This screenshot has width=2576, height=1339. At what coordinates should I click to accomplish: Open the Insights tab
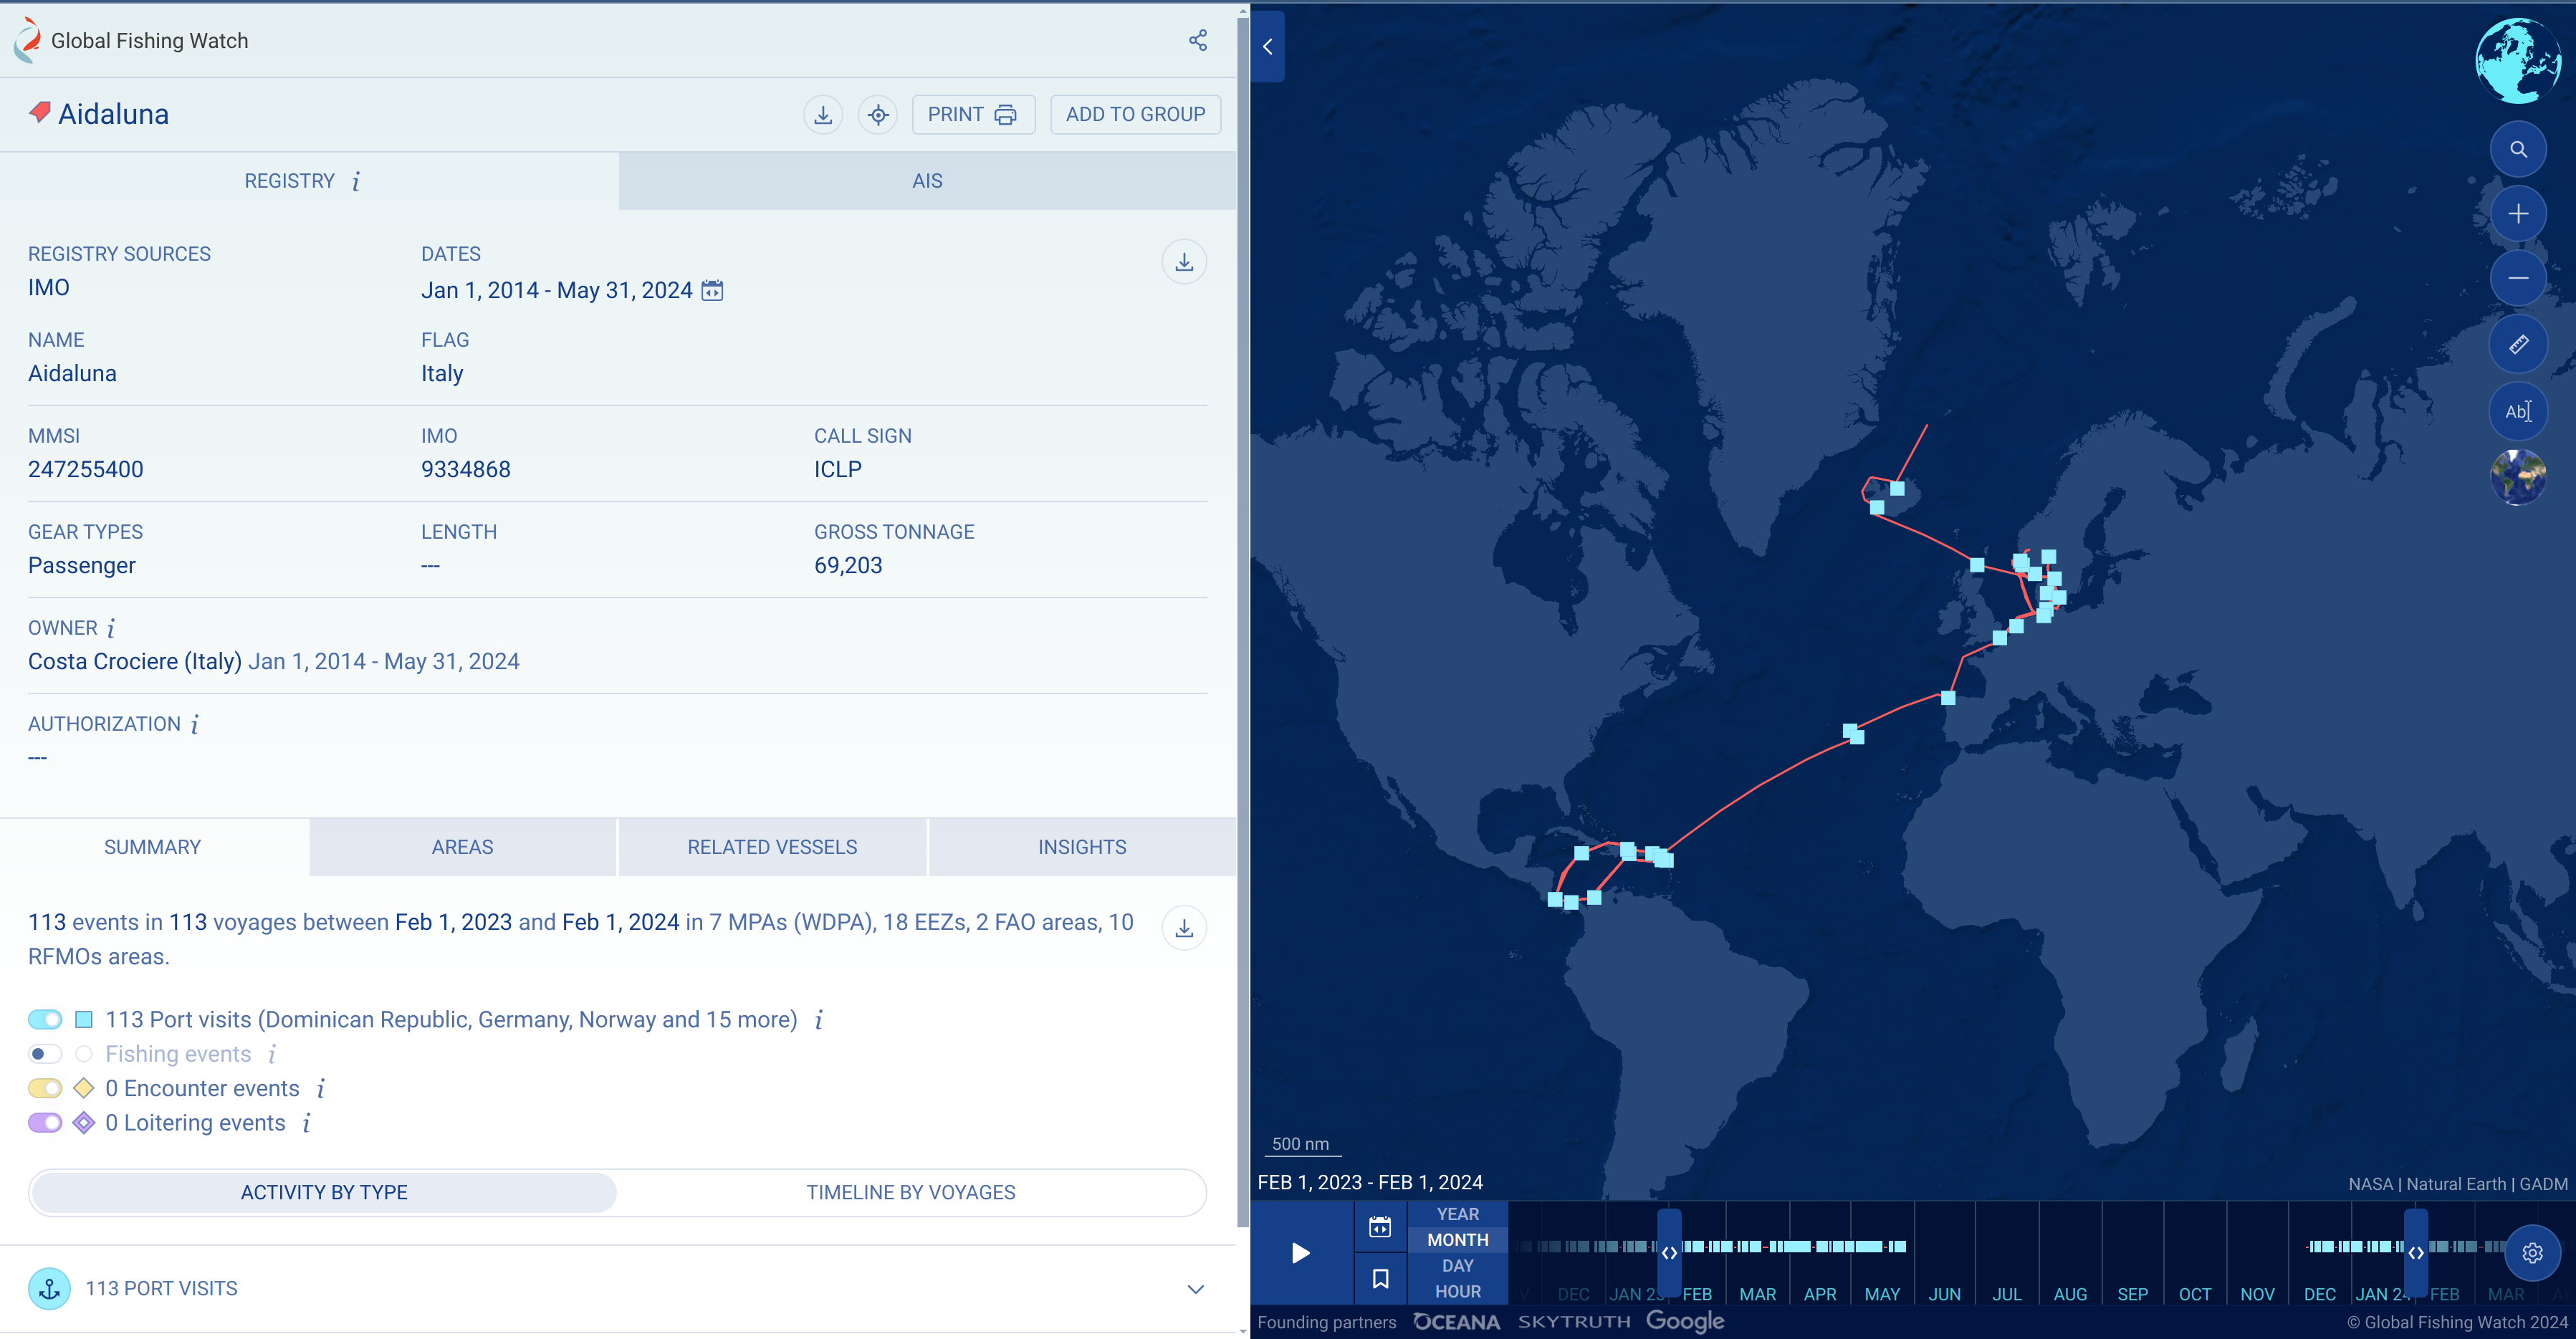(1082, 847)
